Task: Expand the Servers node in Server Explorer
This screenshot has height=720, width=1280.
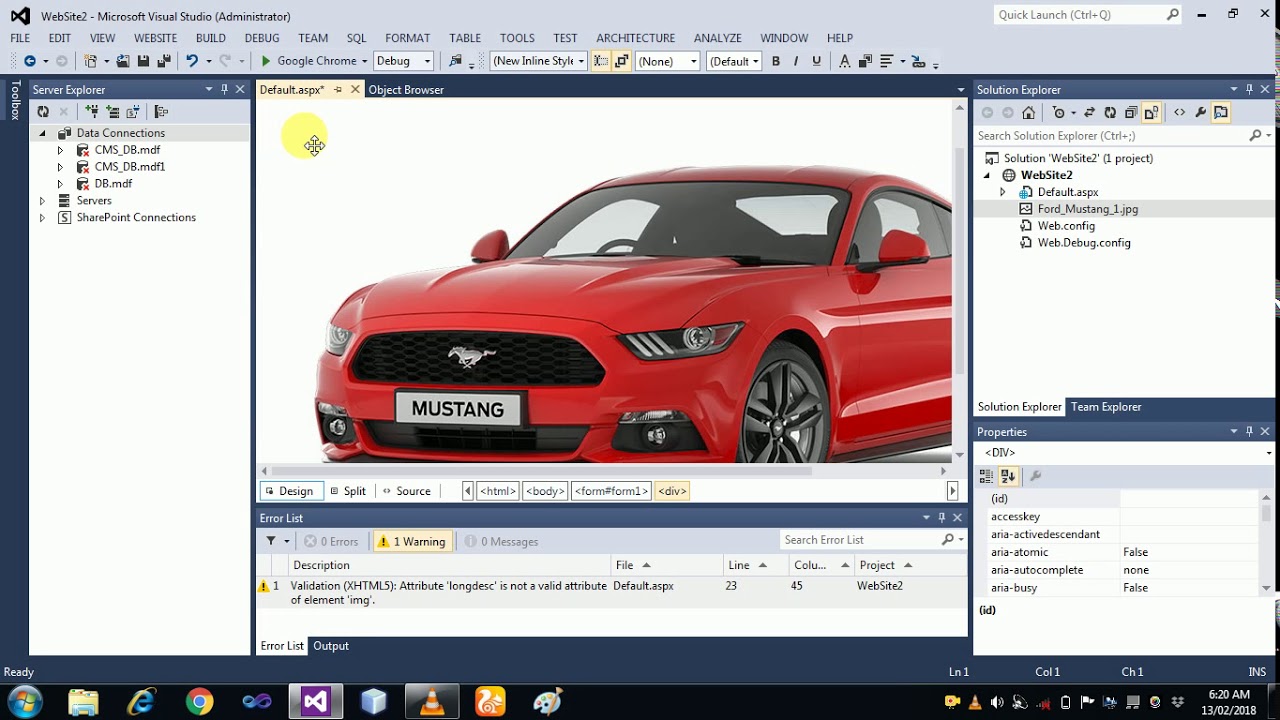Action: [42, 201]
